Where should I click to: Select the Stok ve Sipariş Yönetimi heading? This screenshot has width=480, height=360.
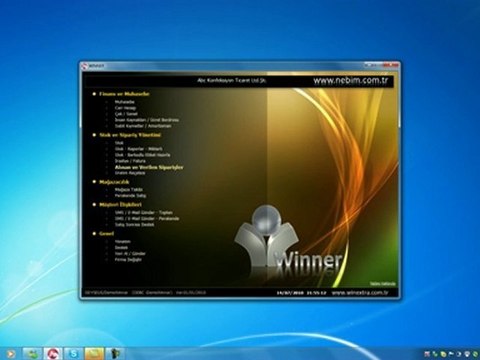coord(130,135)
